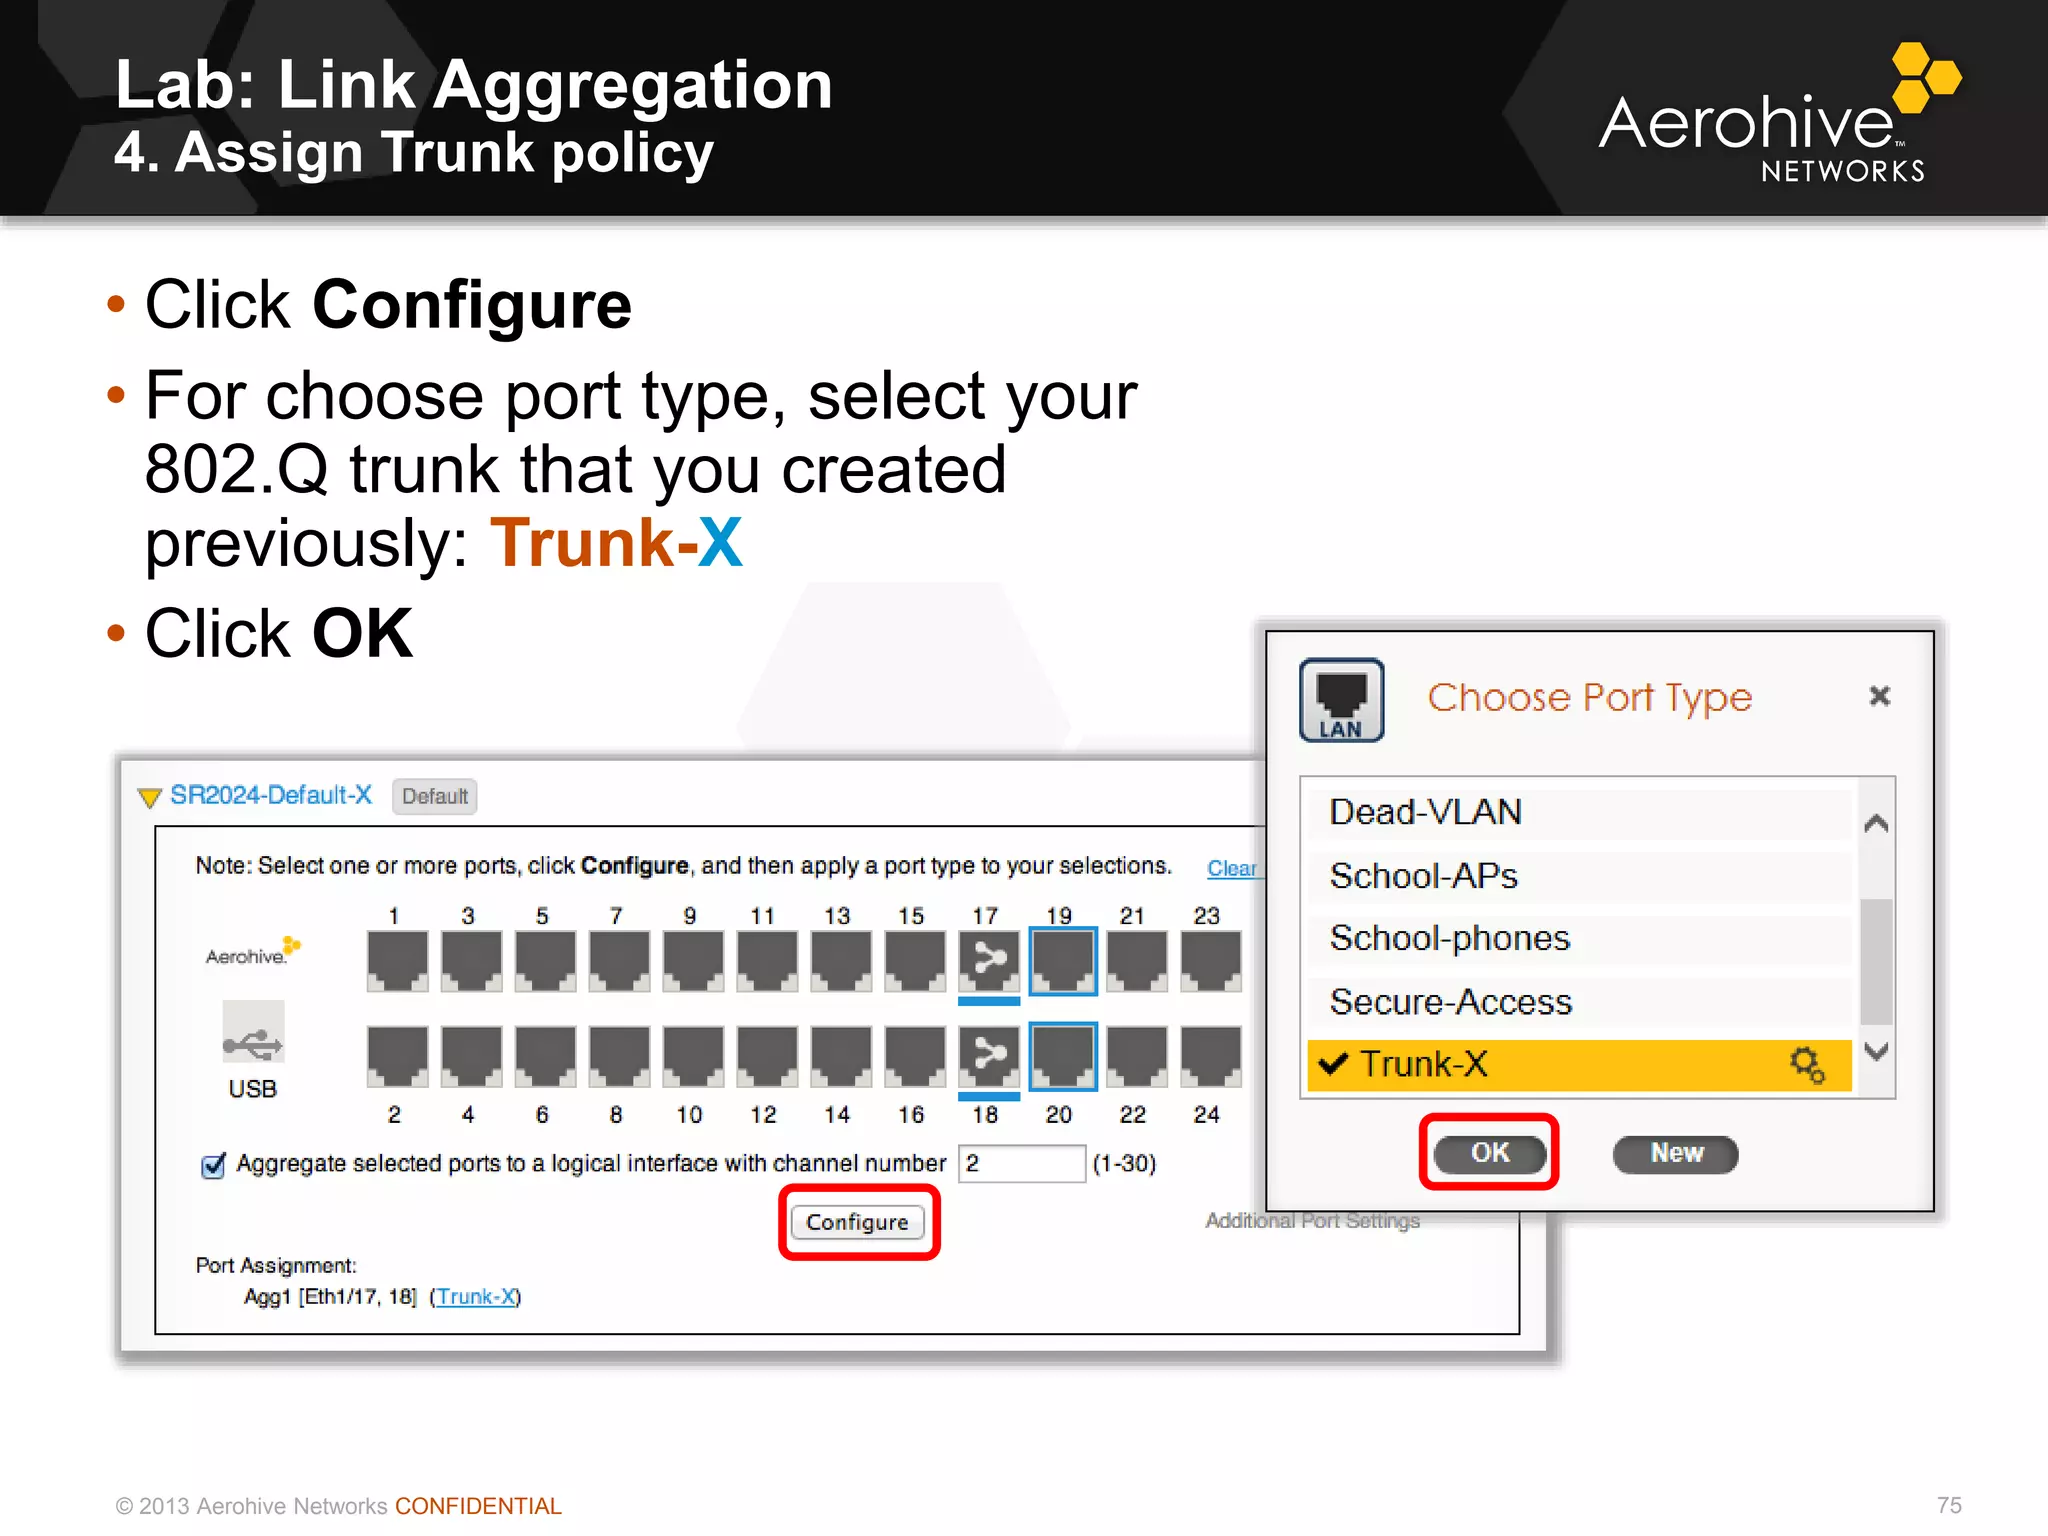Image resolution: width=2048 pixels, height=1536 pixels.
Task: Select aggregated port 18
Action: tap(989, 1056)
